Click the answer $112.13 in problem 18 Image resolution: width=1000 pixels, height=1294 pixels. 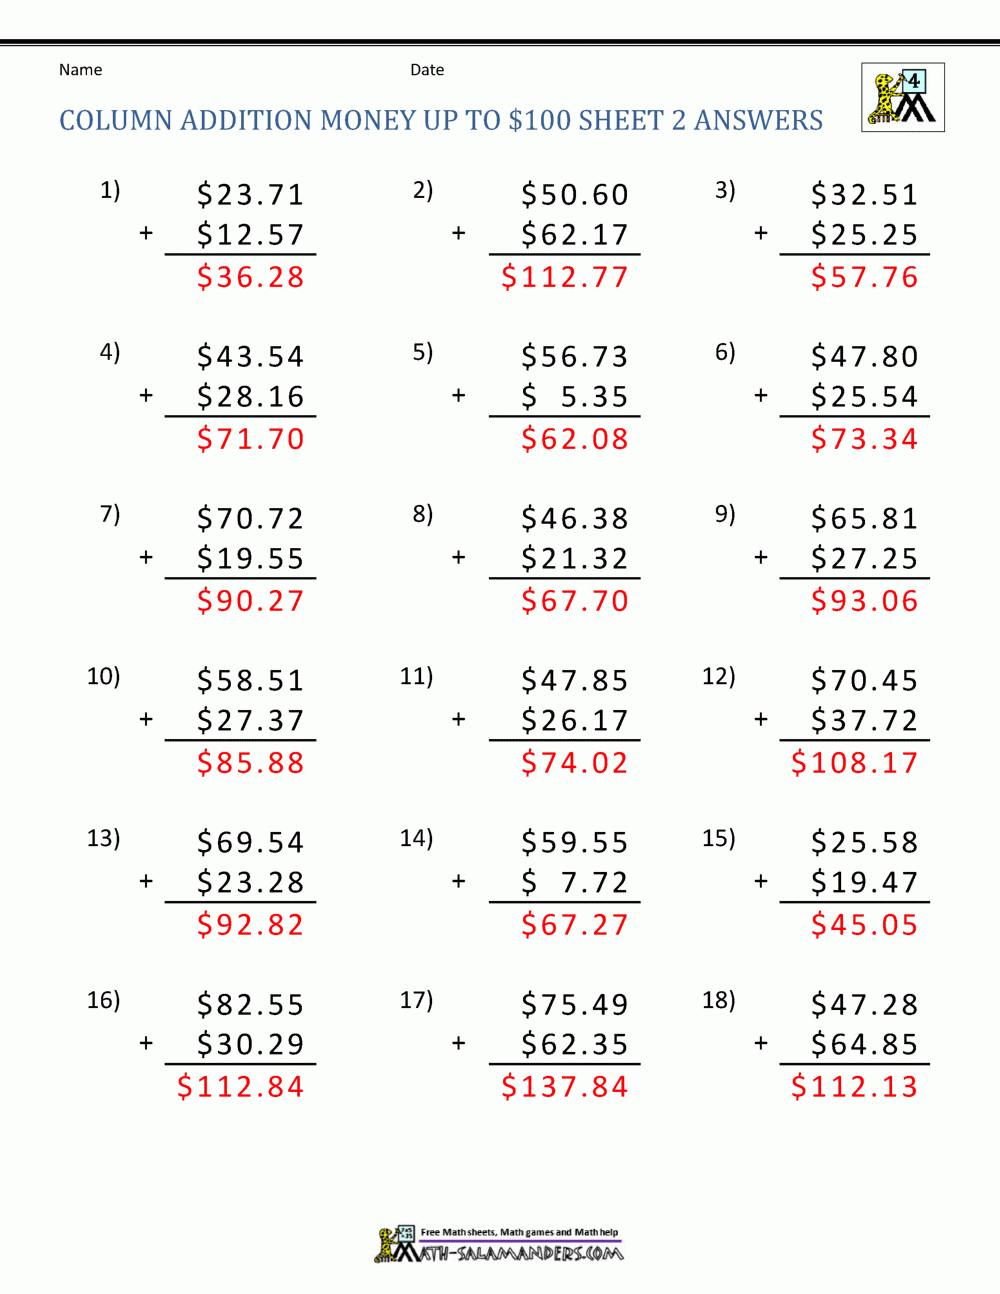click(x=854, y=1087)
